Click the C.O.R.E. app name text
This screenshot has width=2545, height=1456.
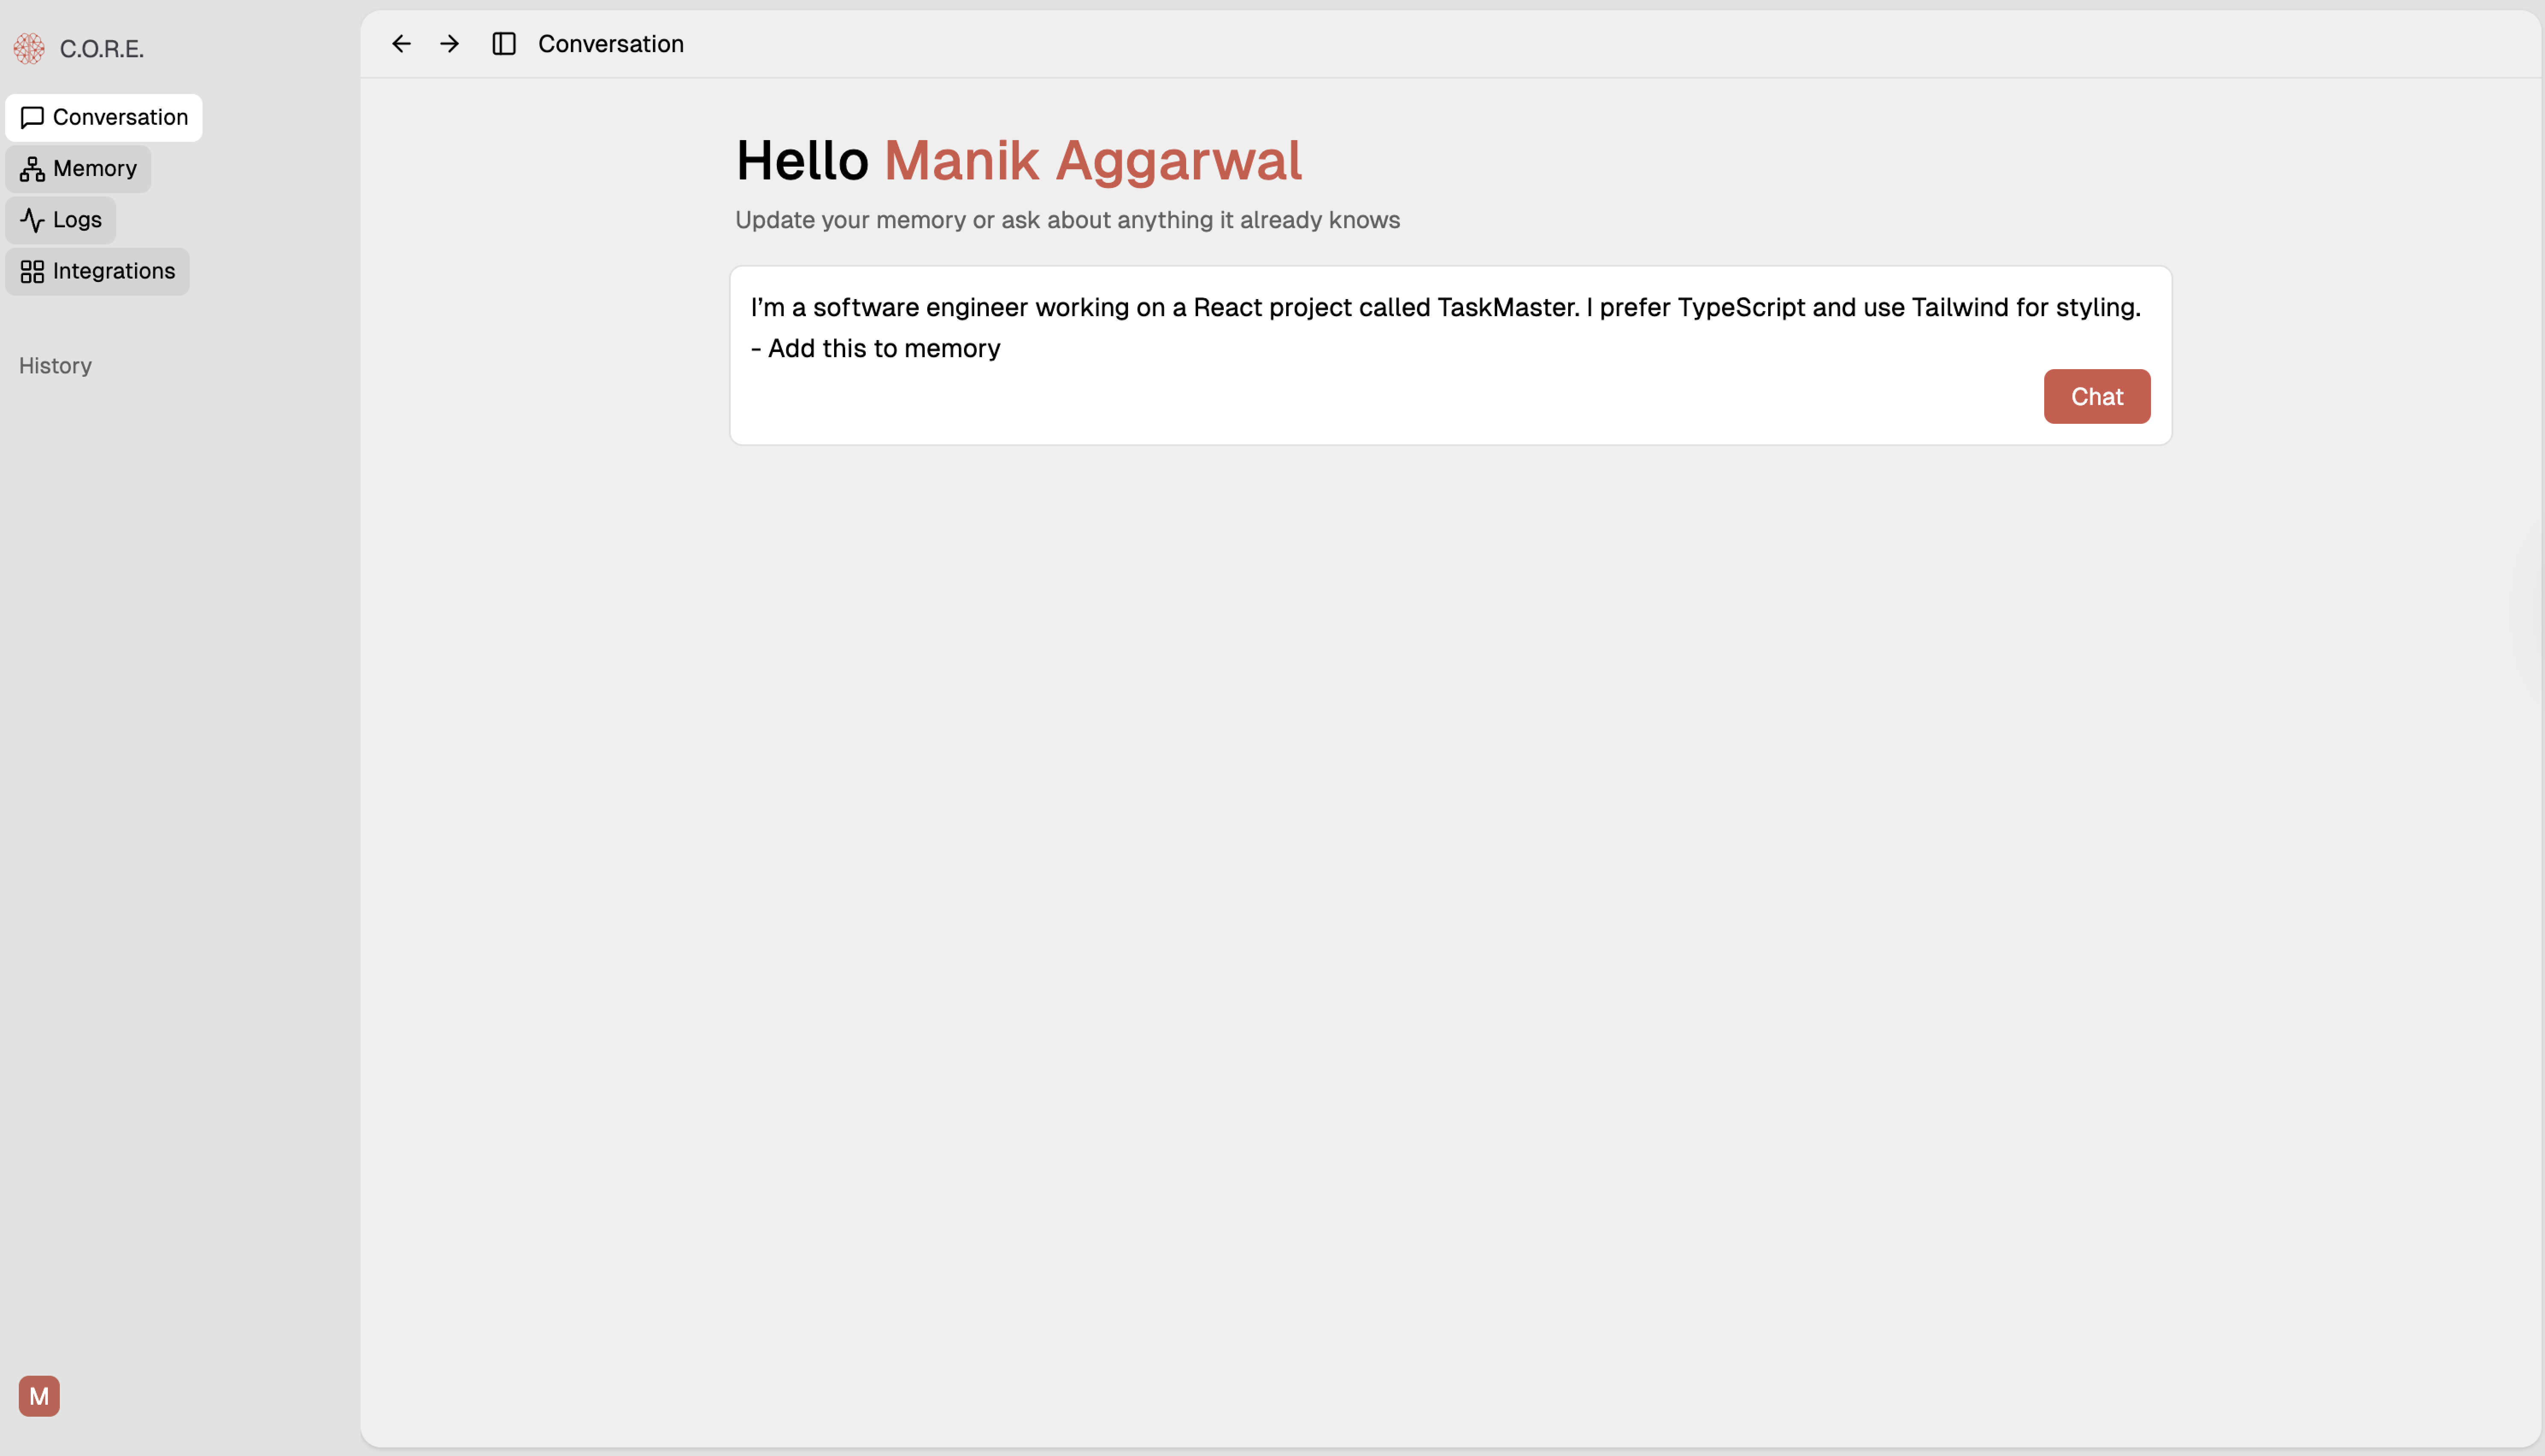point(102,49)
